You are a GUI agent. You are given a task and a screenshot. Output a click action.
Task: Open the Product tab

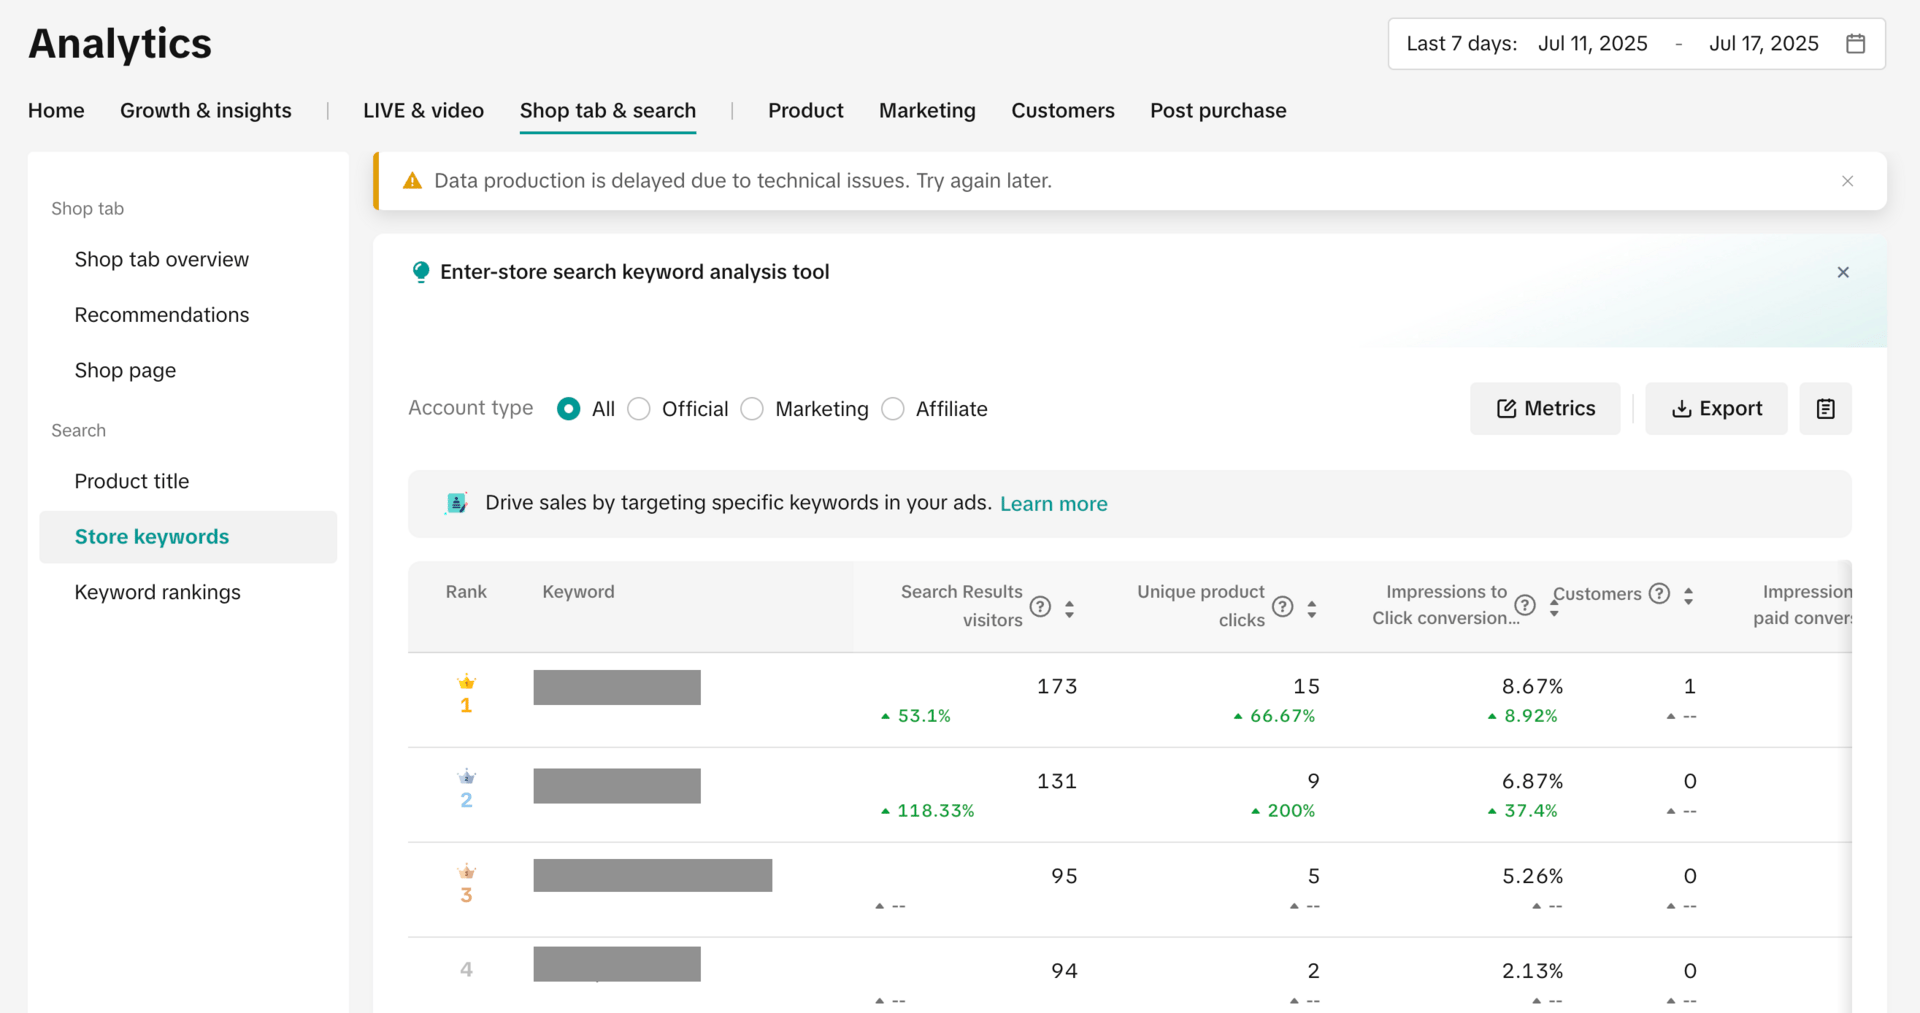pos(806,111)
